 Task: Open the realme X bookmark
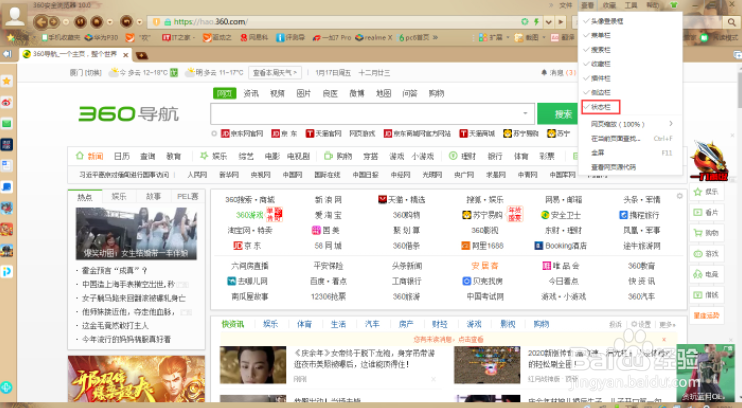[x=374, y=37]
